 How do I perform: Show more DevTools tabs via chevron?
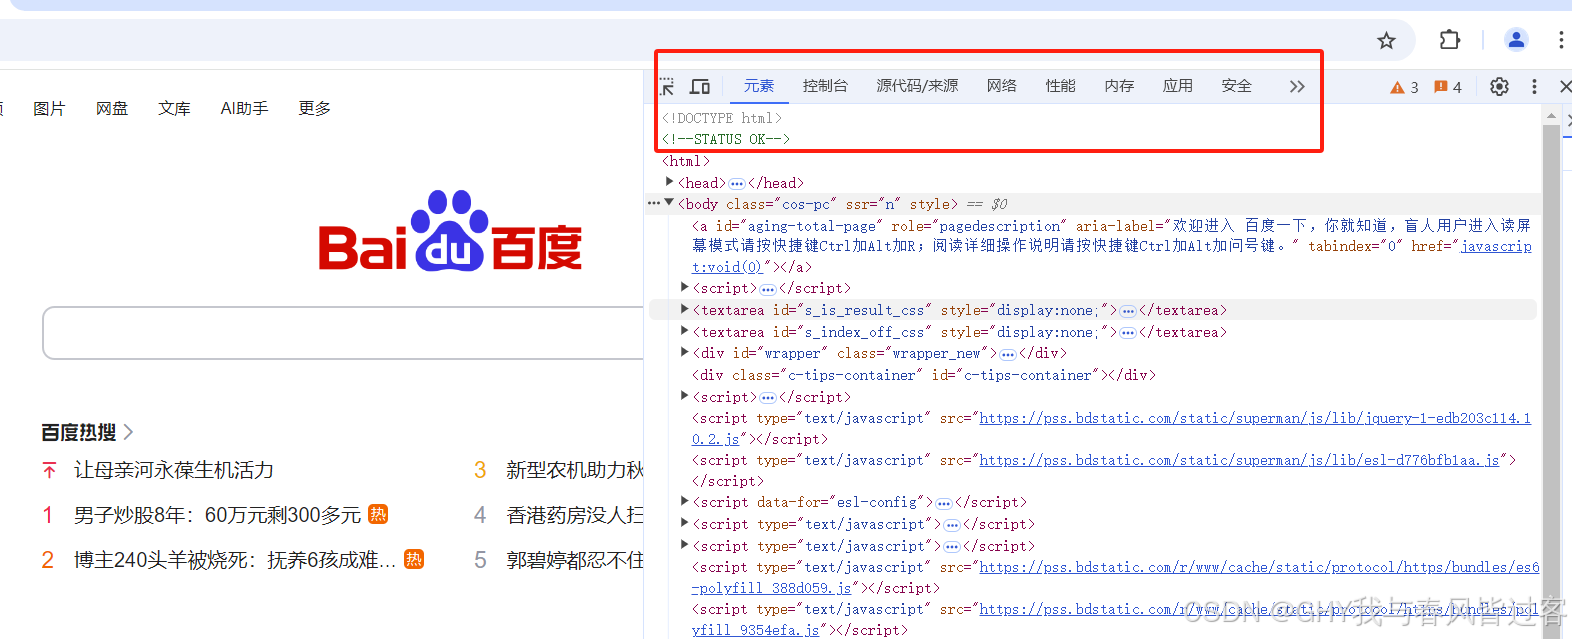(x=1297, y=87)
